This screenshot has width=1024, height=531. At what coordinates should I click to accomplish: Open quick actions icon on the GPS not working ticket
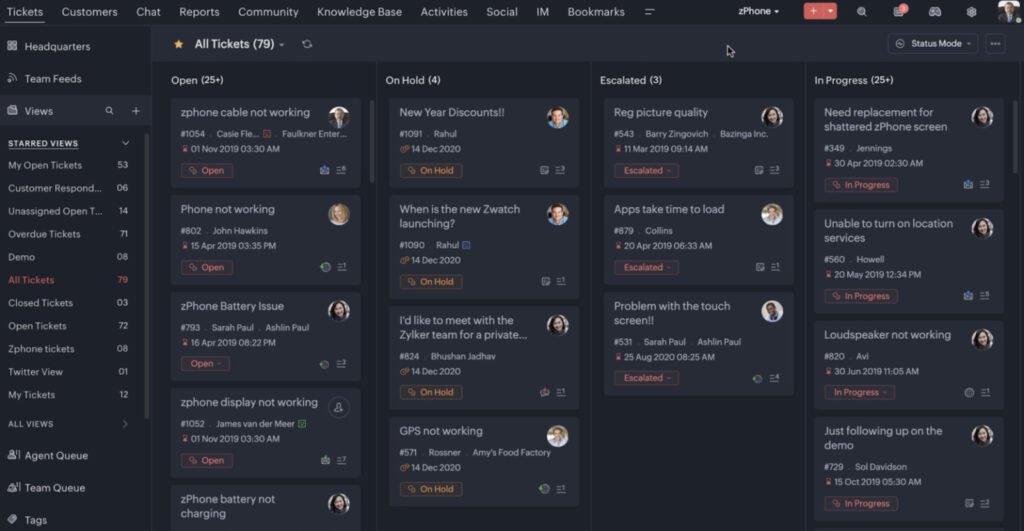pyautogui.click(x=561, y=489)
